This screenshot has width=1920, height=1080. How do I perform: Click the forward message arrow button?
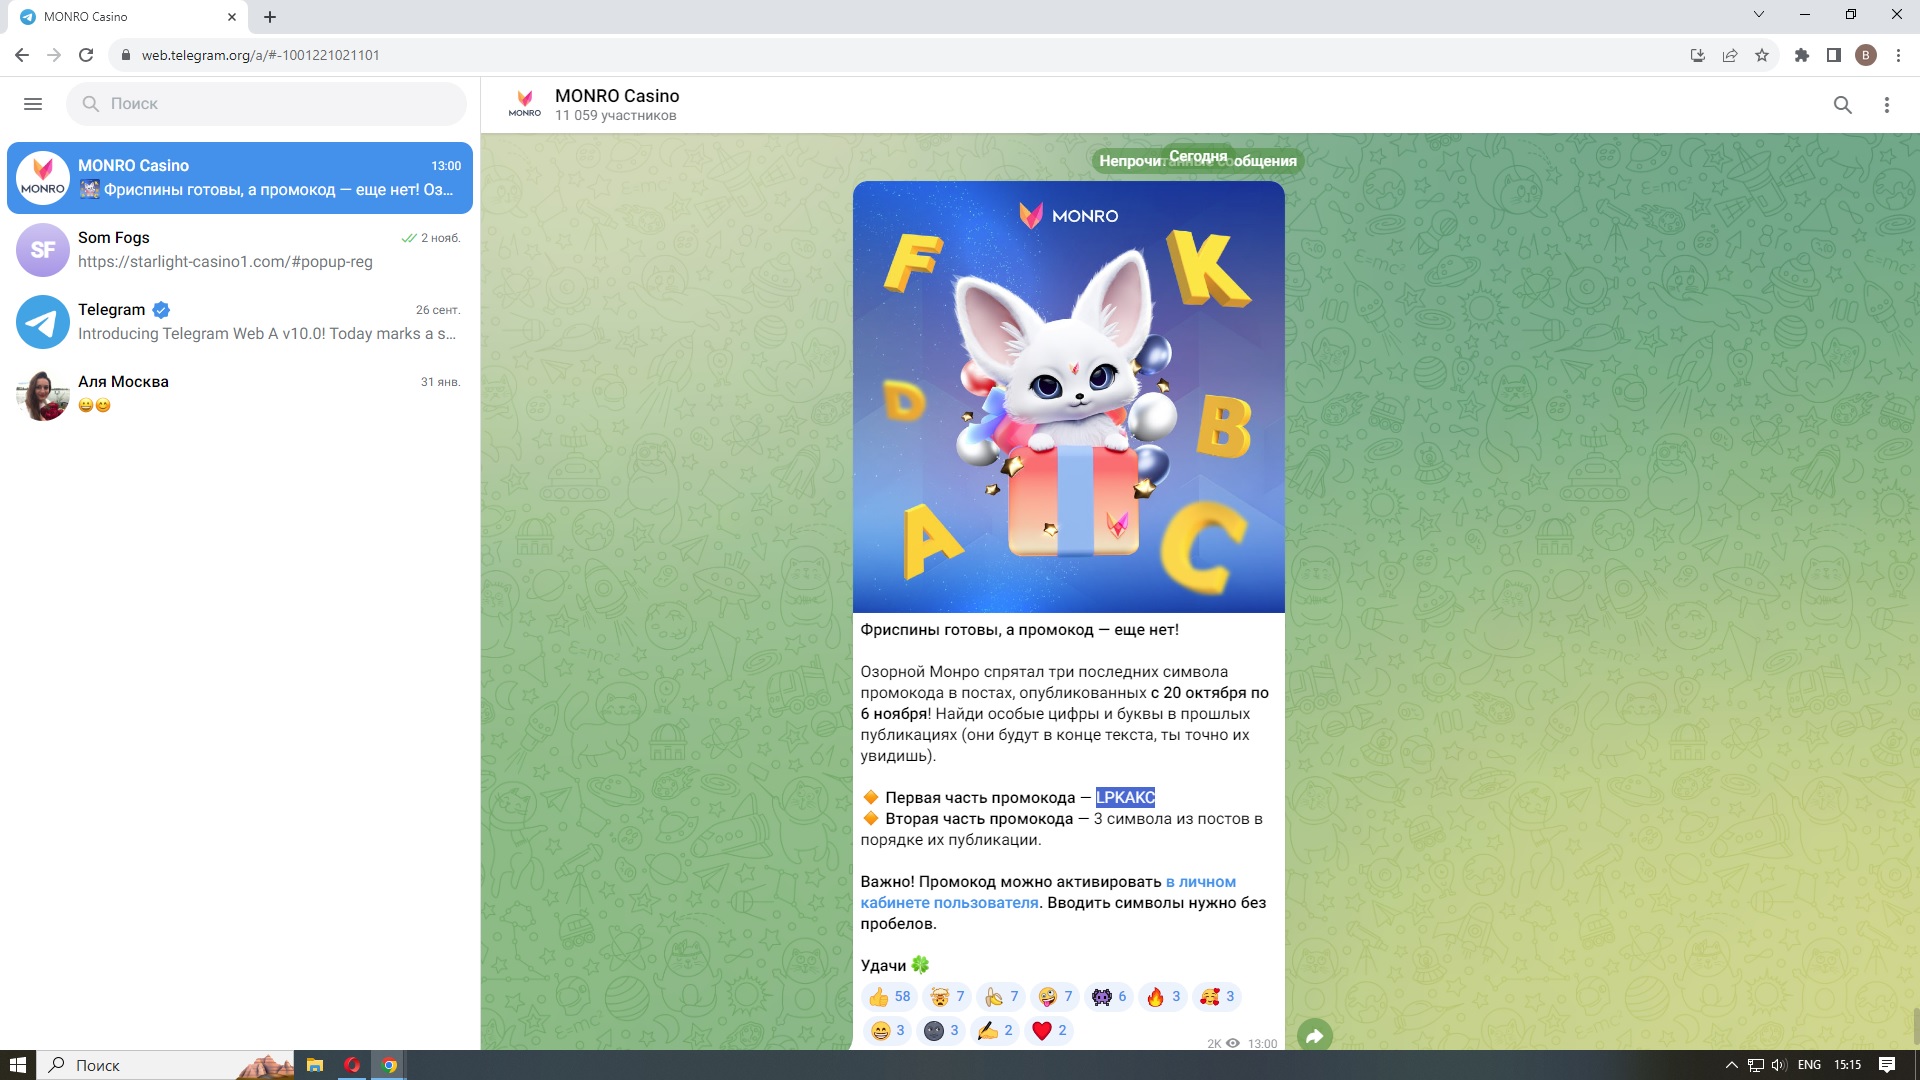(1314, 1036)
